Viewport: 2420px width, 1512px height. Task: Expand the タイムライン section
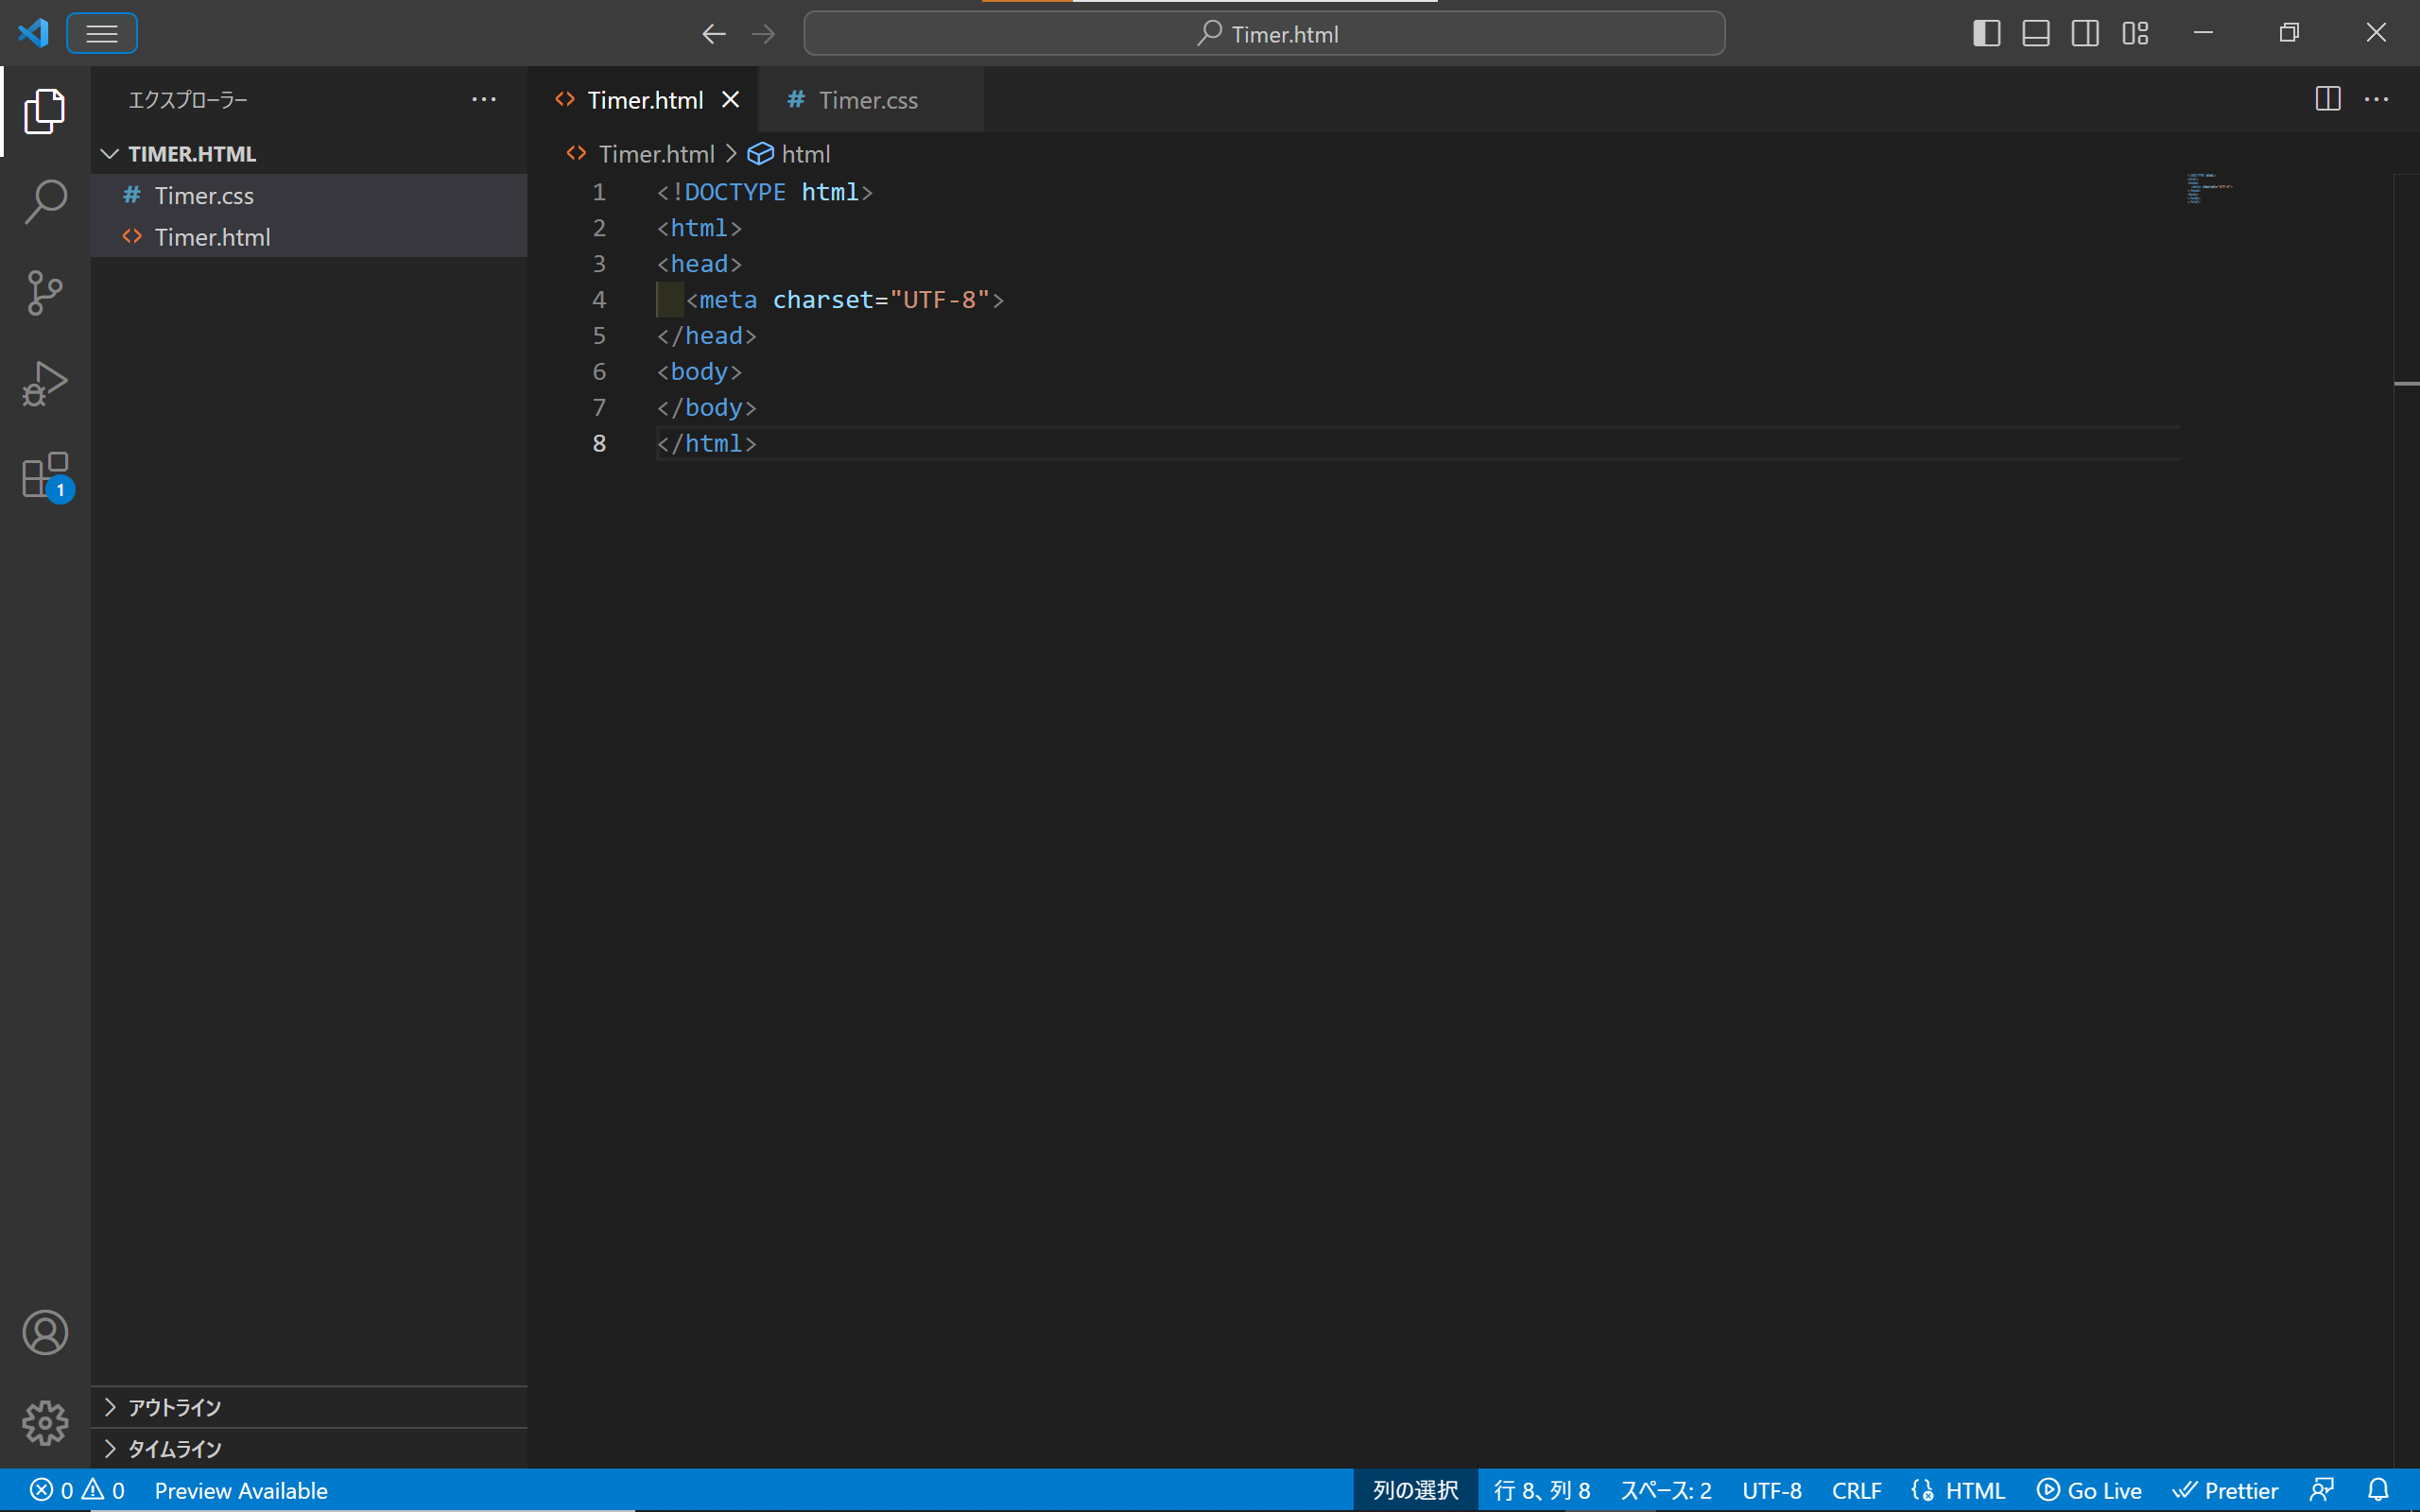309,1448
